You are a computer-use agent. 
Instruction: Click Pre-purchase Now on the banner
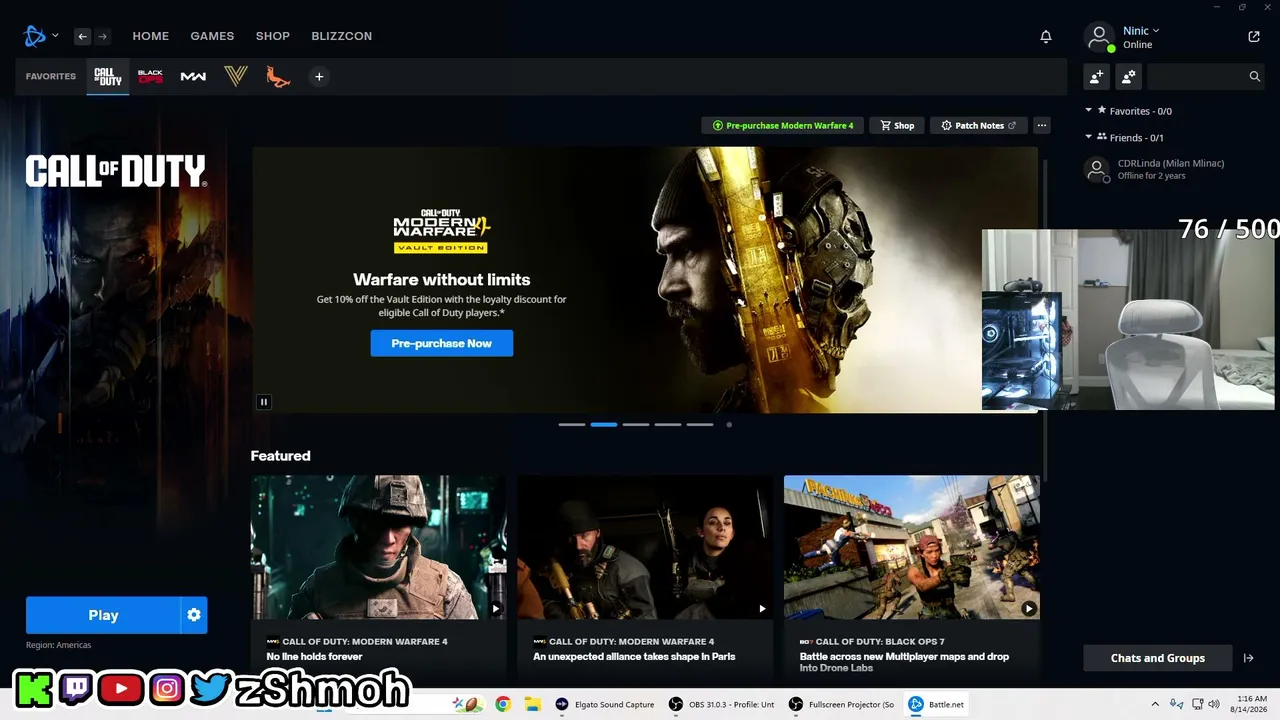coord(442,343)
